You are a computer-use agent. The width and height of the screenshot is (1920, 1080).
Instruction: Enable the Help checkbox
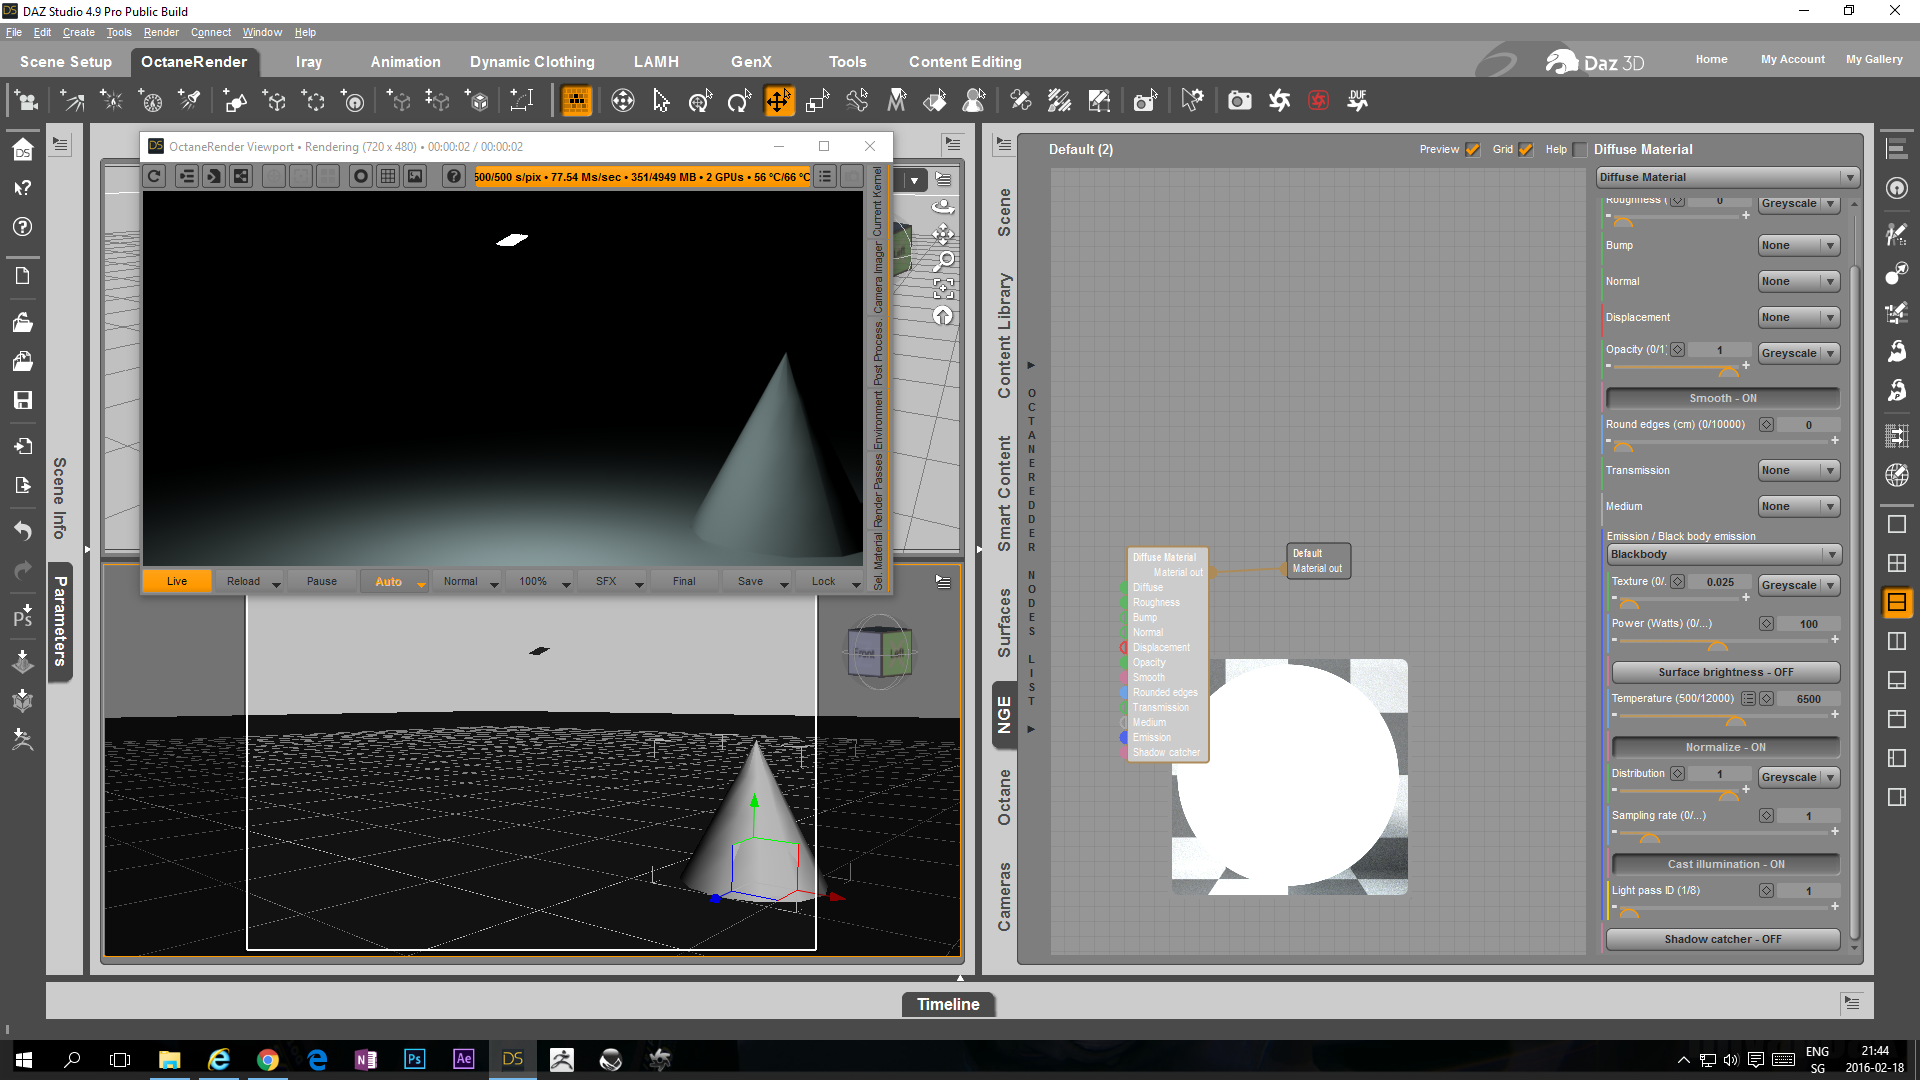pos(1580,150)
